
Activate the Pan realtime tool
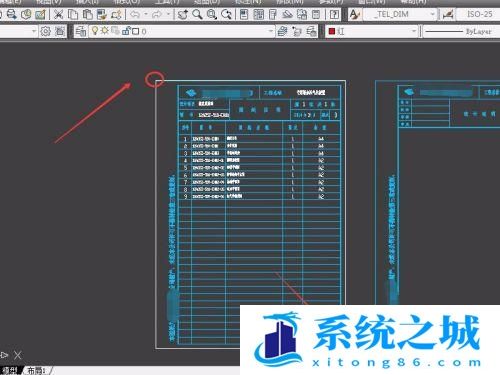tap(182, 14)
